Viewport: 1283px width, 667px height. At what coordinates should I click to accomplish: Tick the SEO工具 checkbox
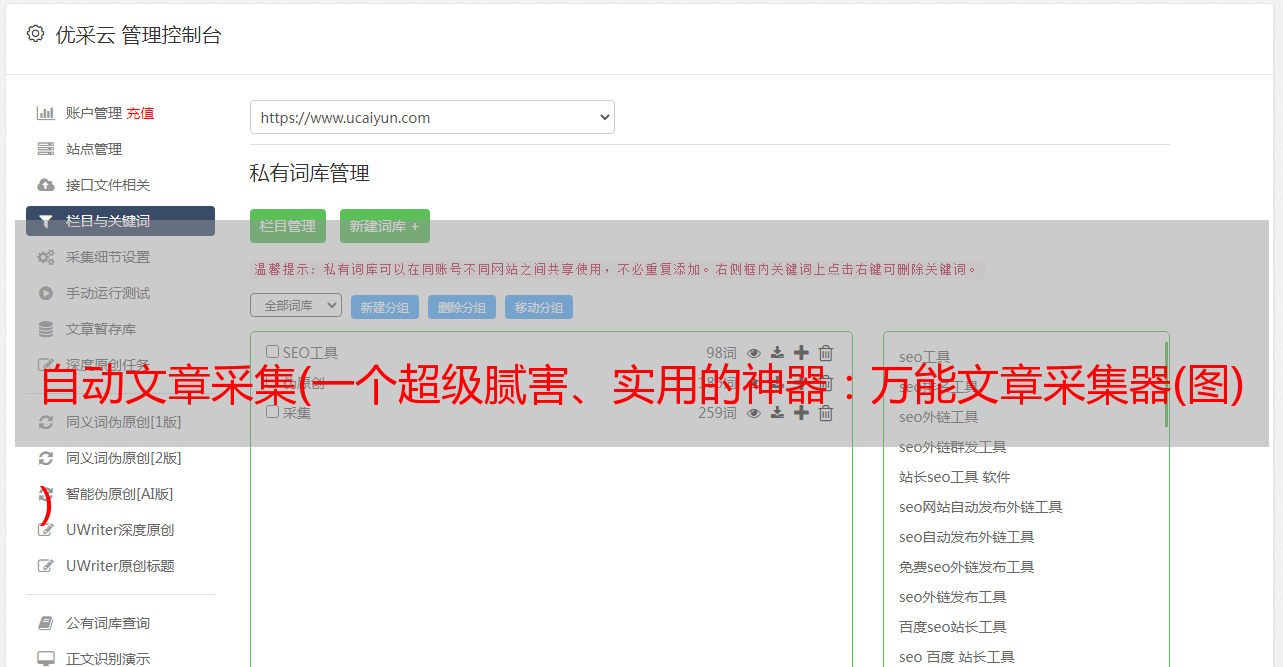272,352
